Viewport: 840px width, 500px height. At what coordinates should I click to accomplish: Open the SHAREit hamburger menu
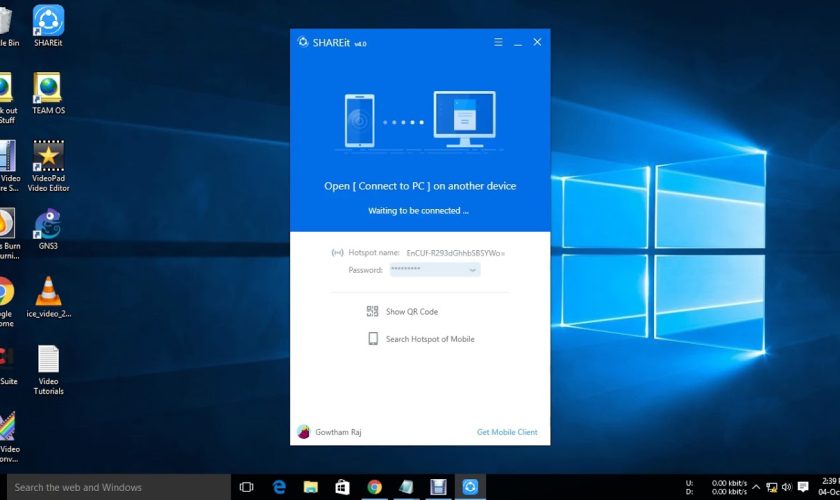click(x=498, y=42)
